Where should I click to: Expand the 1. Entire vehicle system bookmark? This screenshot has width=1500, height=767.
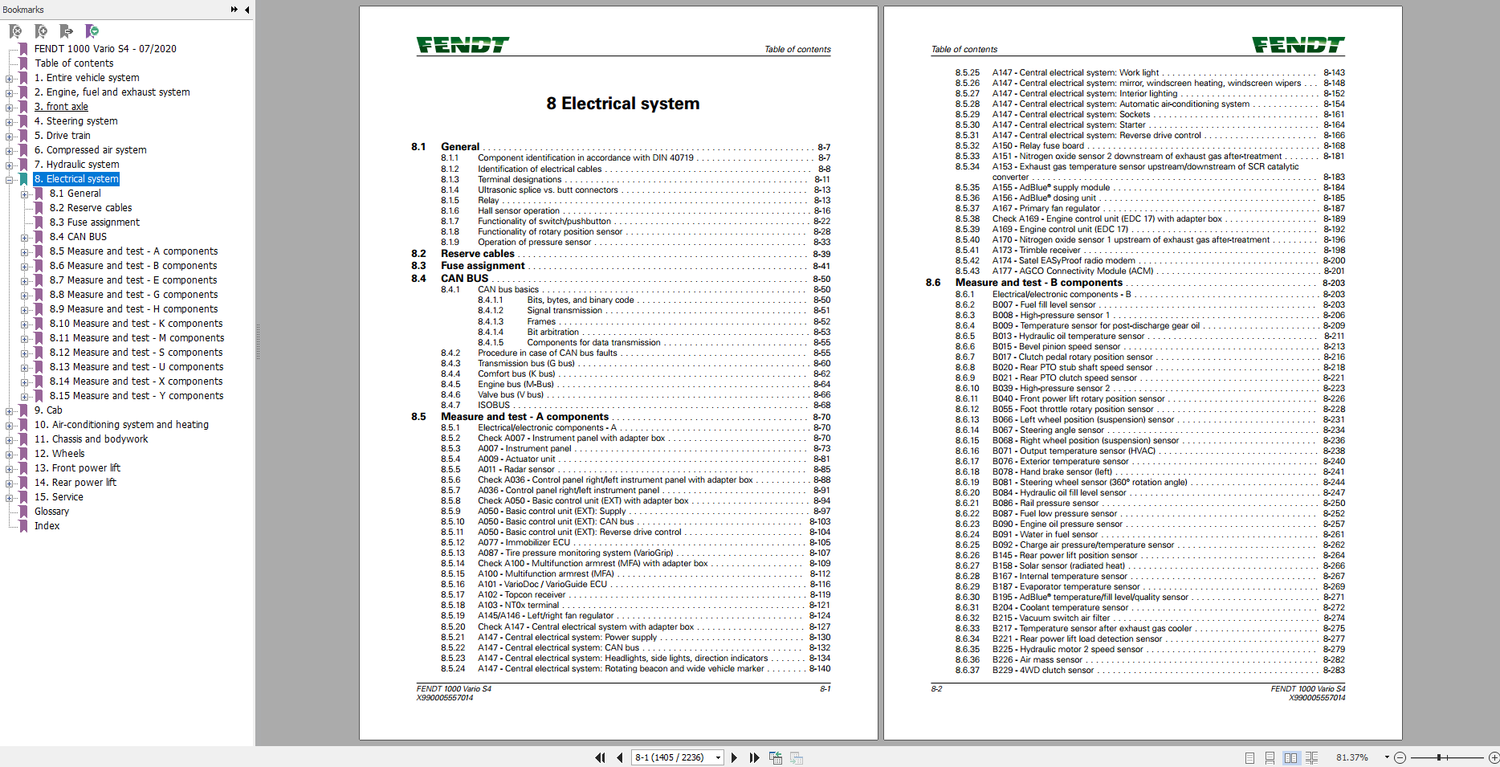pos(9,78)
